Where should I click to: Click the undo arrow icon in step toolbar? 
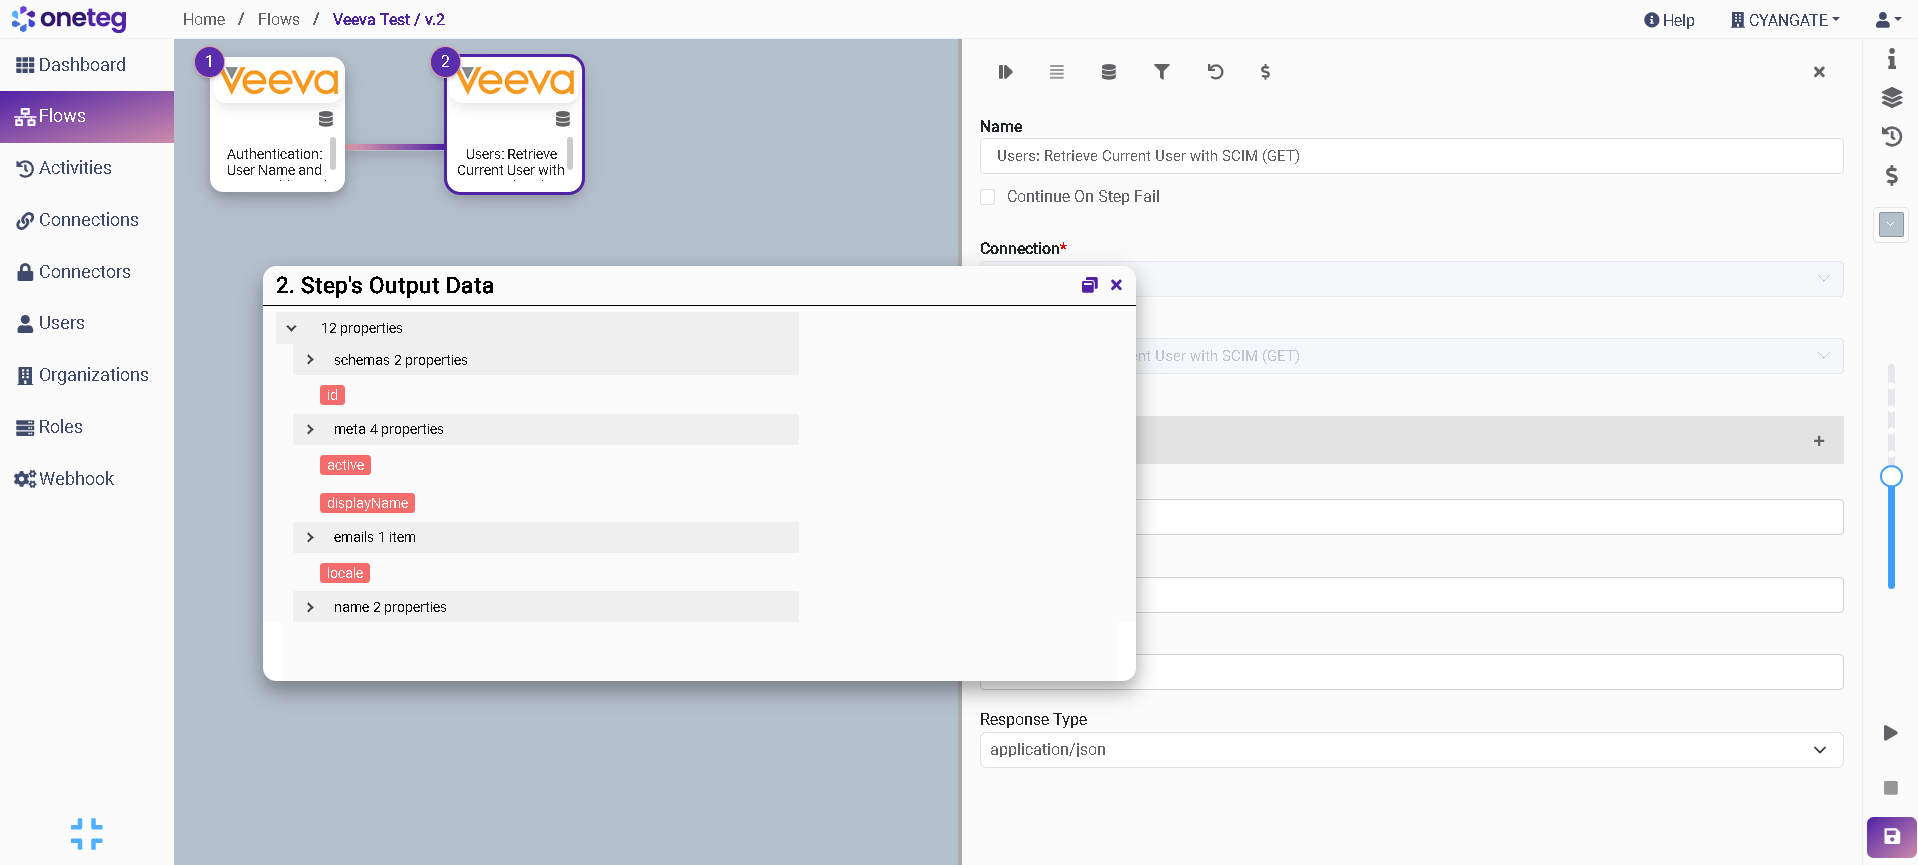(1215, 72)
